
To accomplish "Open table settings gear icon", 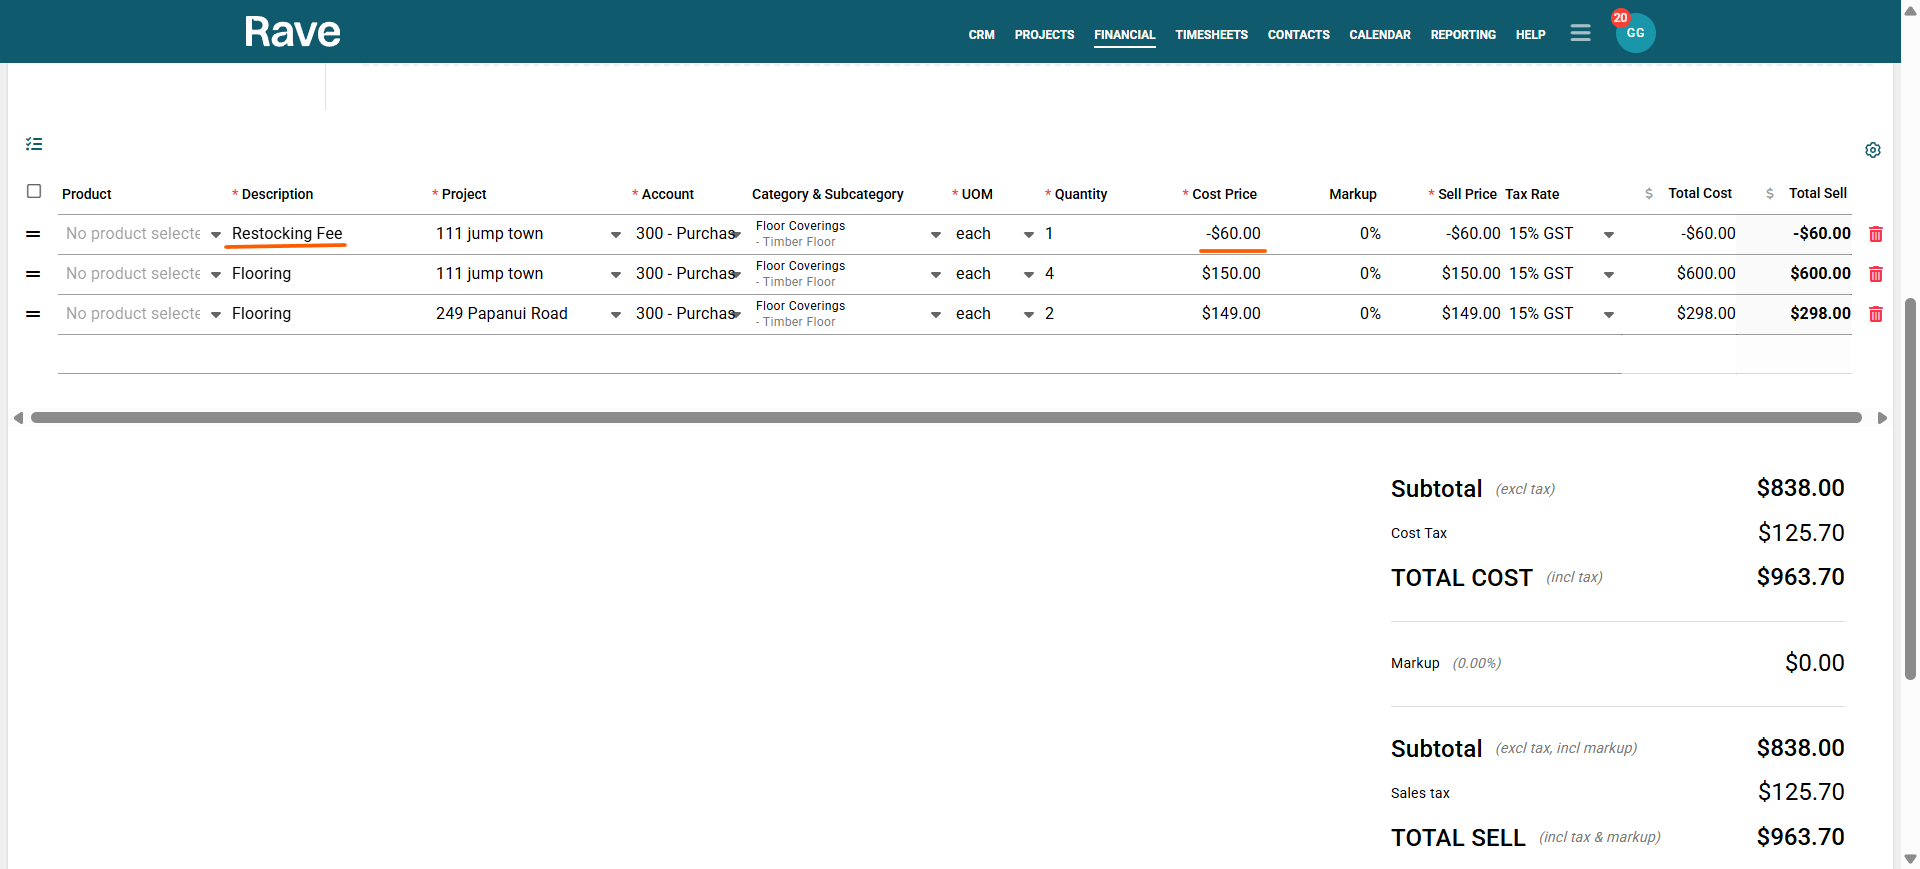I will pos(1873,150).
